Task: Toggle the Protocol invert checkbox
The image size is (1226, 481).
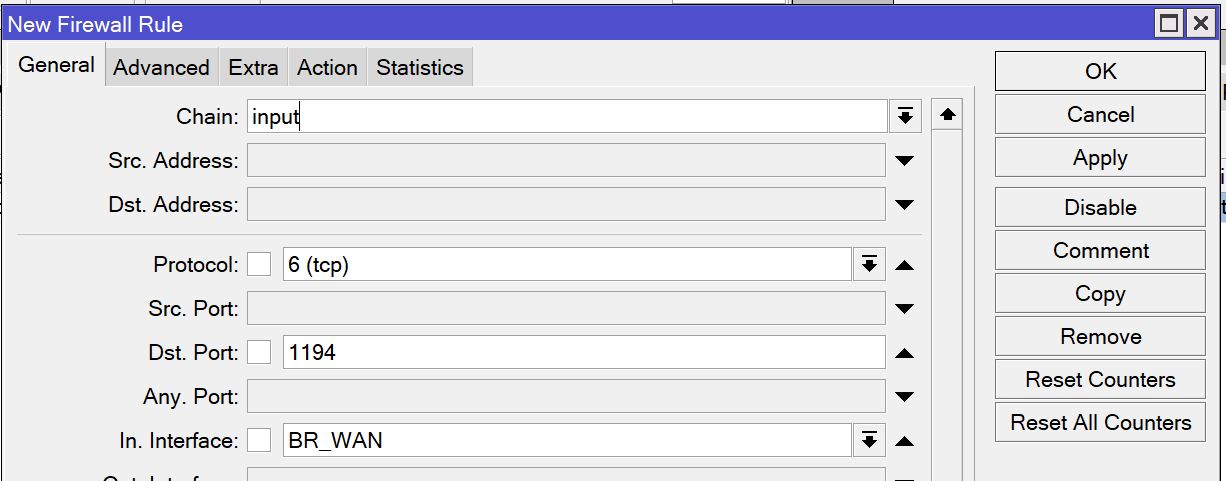Action: (259, 264)
